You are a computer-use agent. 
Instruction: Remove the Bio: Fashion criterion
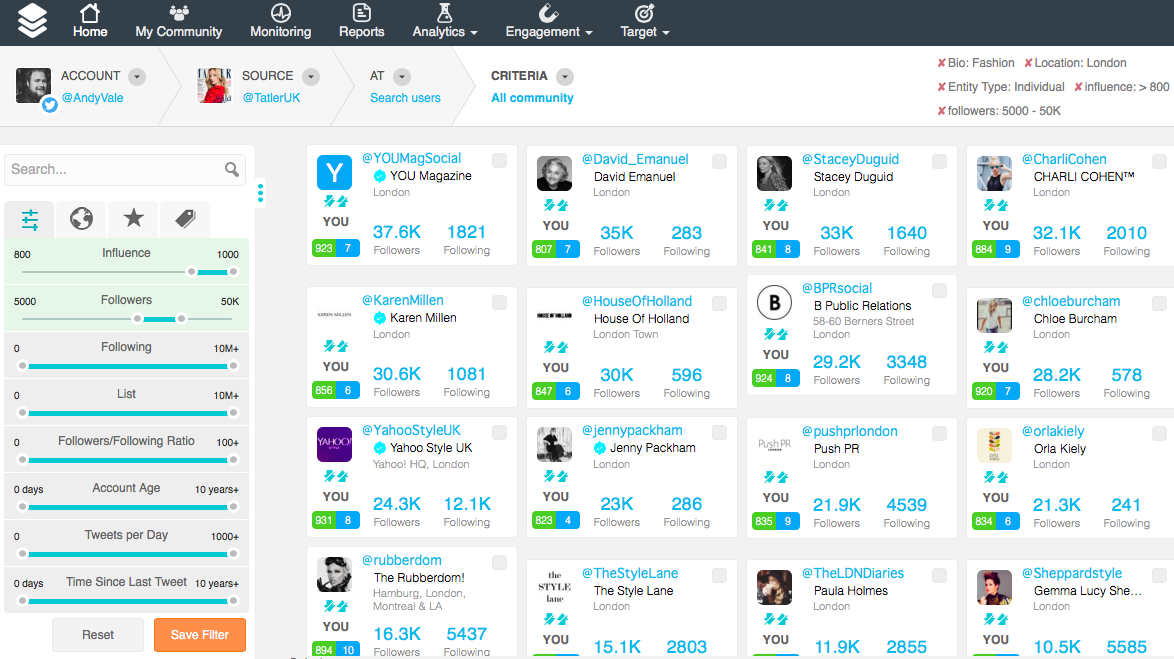[x=941, y=63]
